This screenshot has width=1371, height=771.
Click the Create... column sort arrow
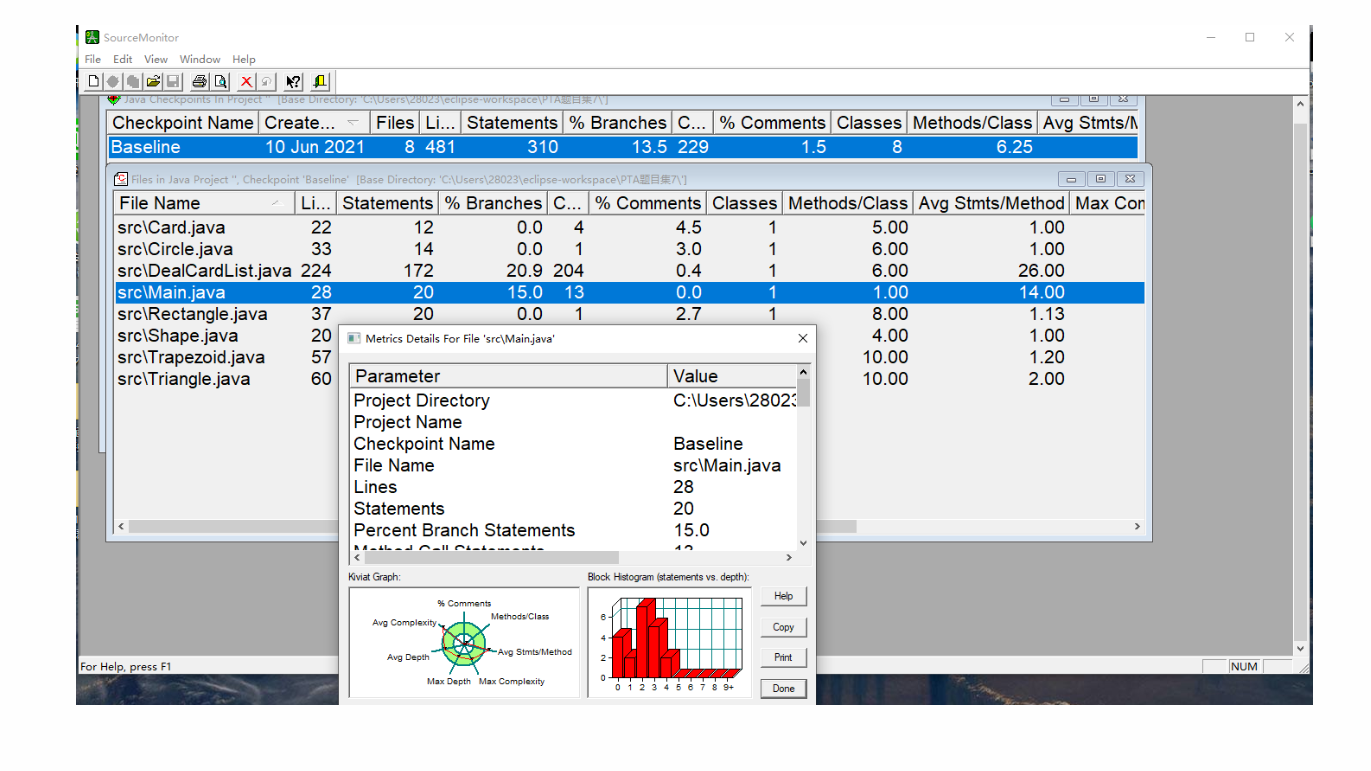[x=352, y=123]
